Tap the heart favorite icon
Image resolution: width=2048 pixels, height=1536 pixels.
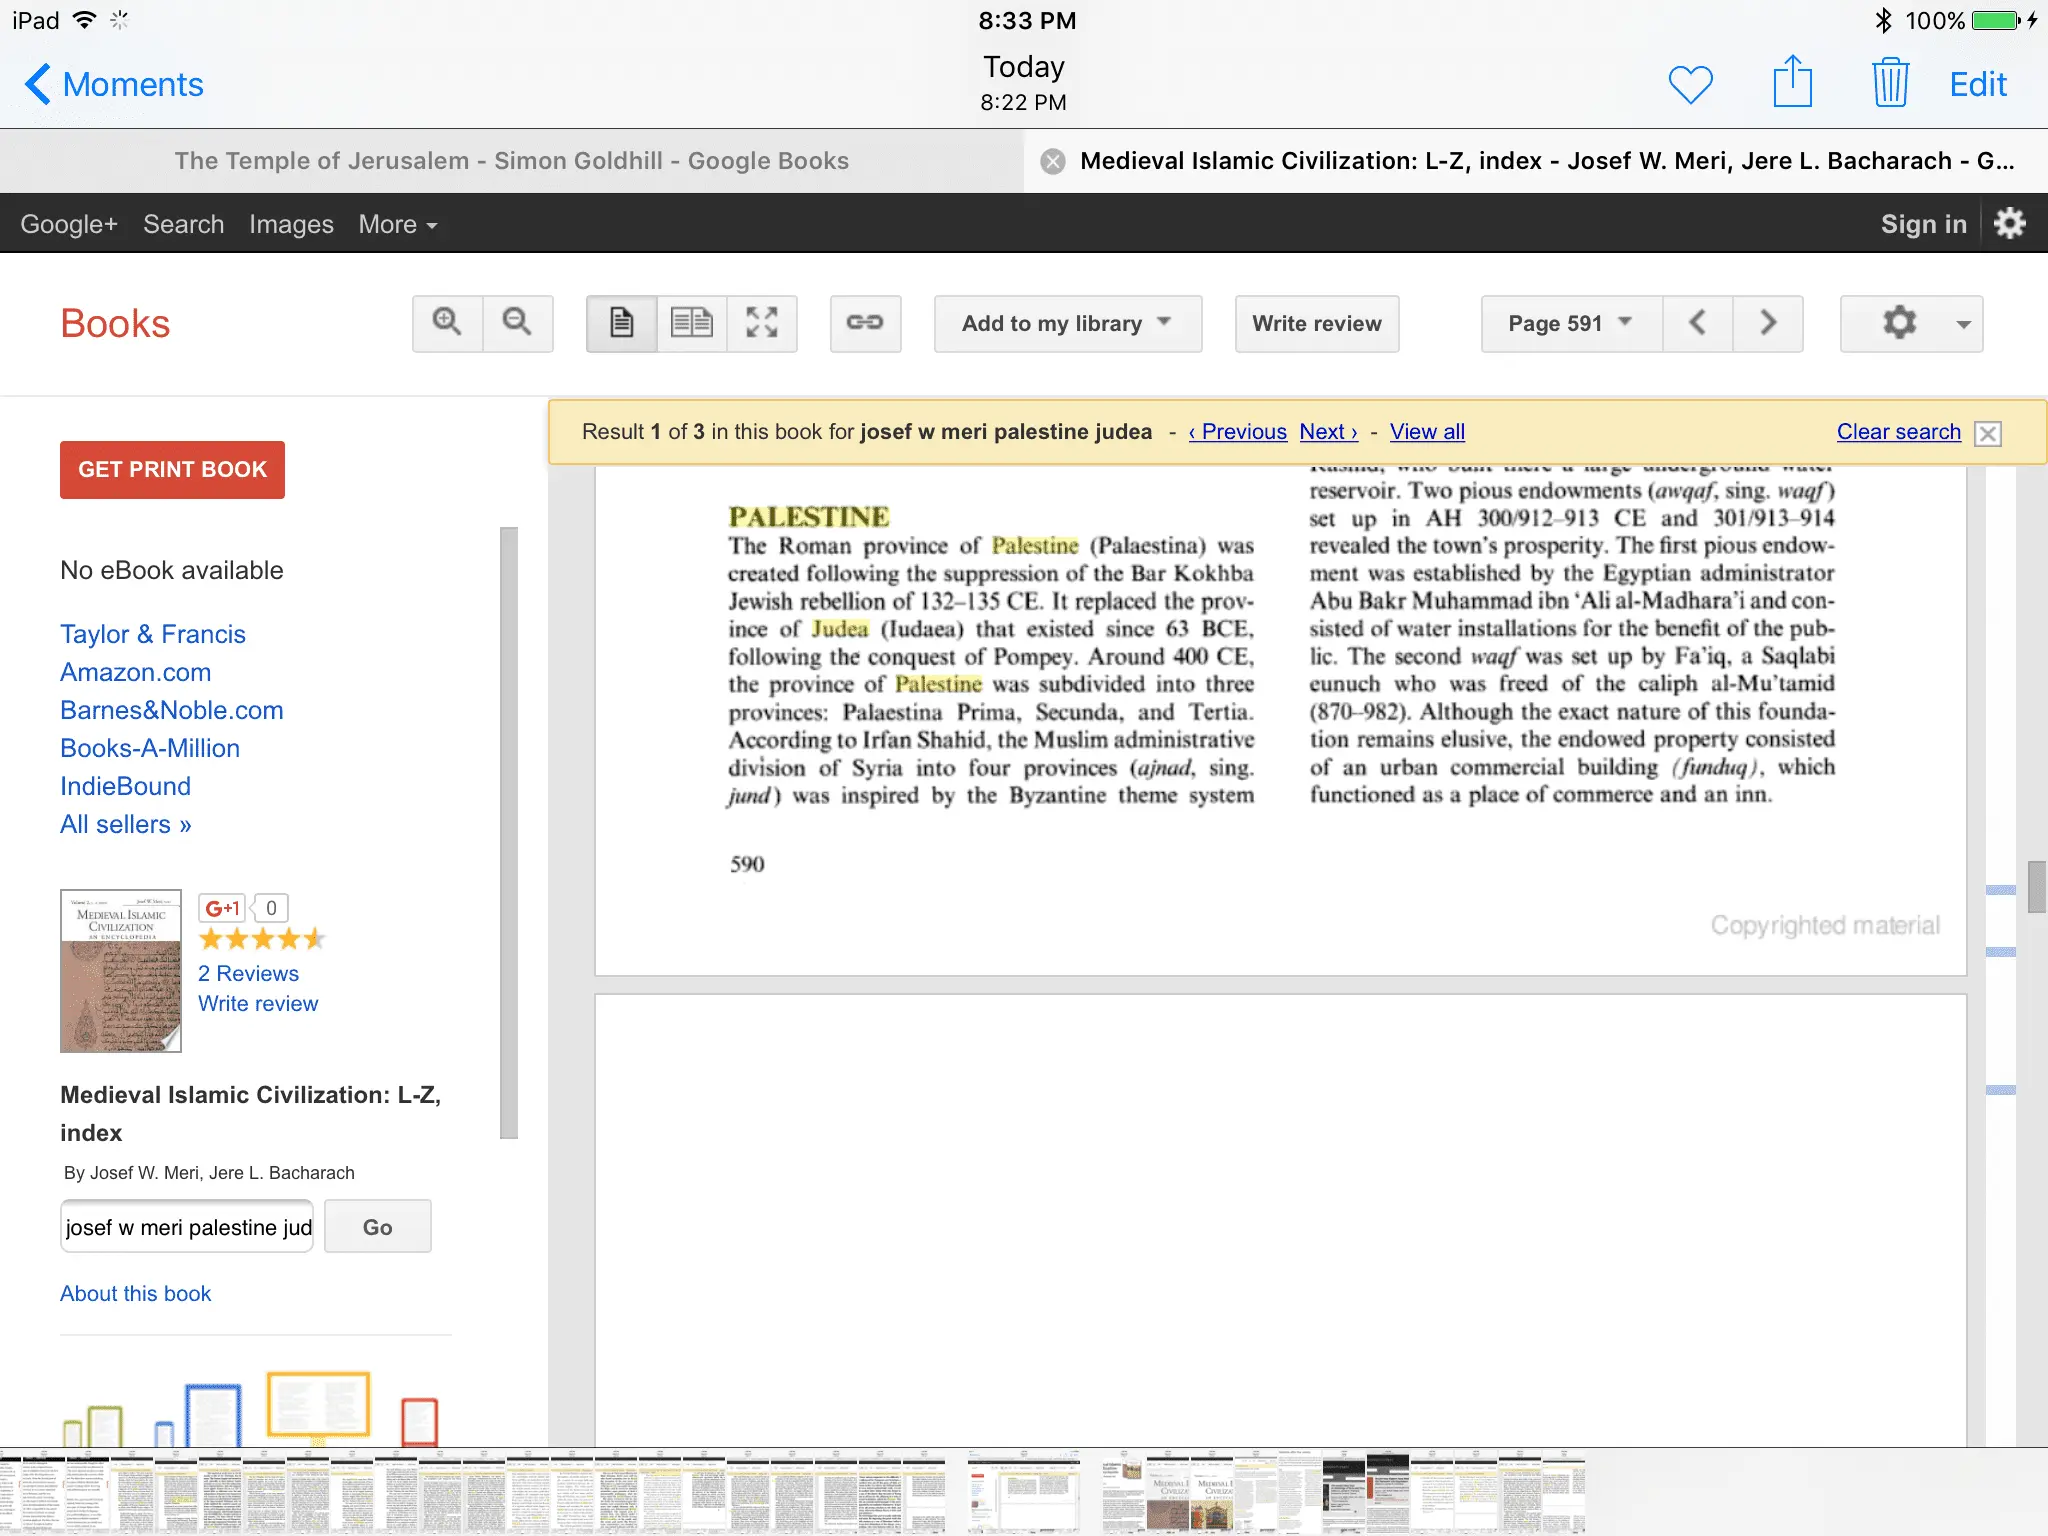coord(1690,84)
